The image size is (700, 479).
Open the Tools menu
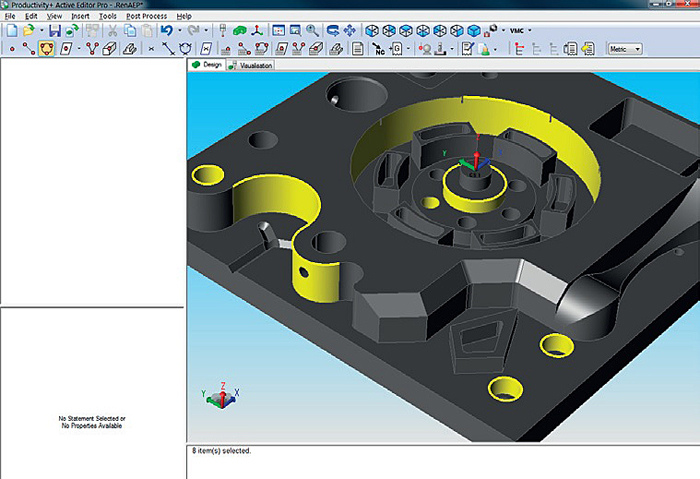point(108,16)
